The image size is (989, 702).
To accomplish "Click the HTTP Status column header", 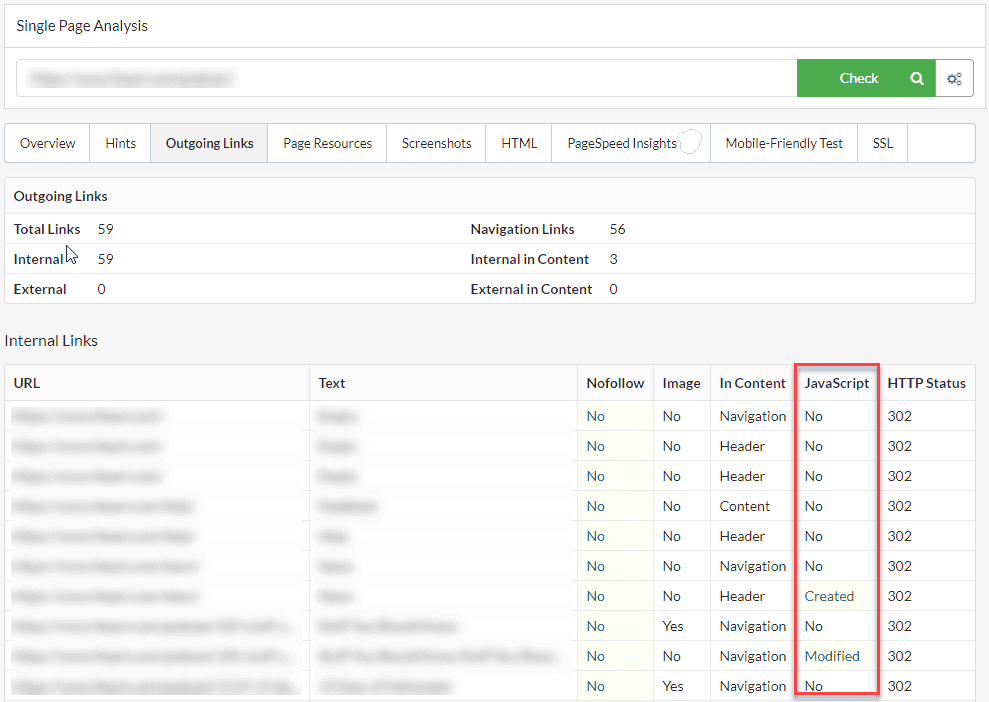I will [927, 383].
